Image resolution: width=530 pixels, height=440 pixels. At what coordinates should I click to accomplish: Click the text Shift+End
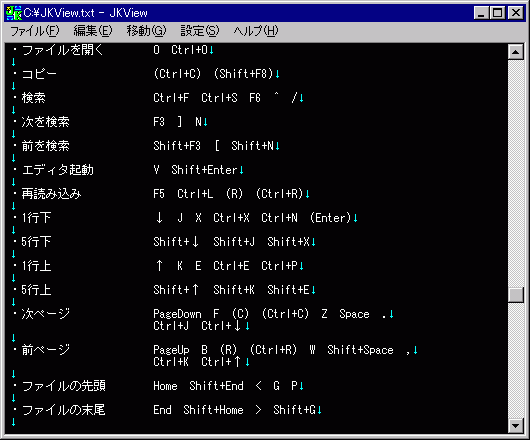point(216,386)
